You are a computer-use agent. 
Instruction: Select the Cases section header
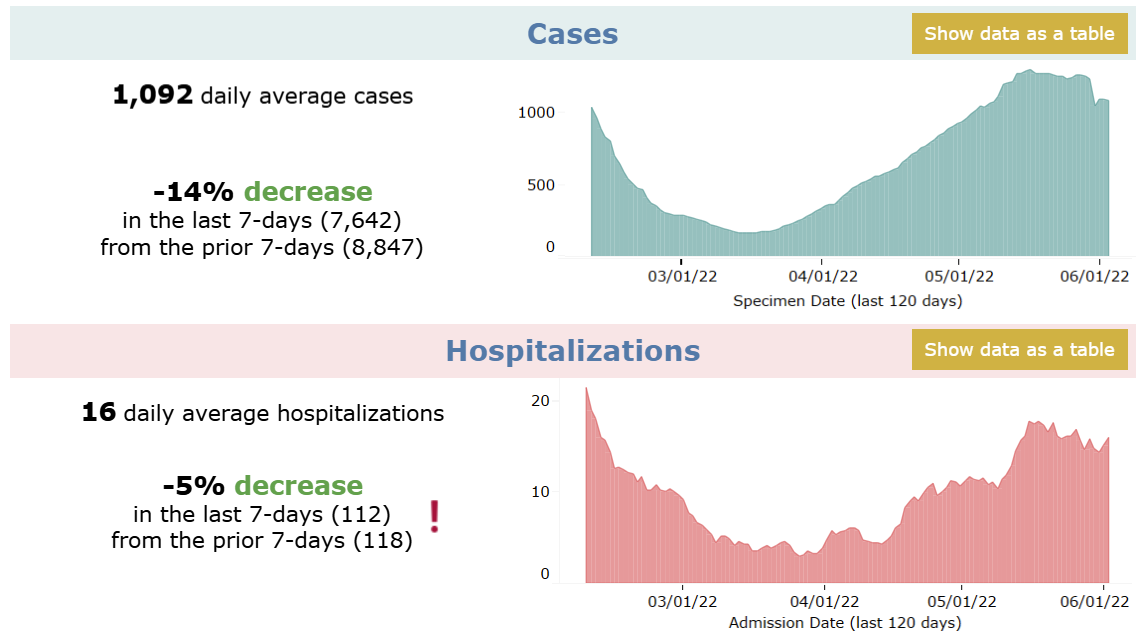pos(572,33)
